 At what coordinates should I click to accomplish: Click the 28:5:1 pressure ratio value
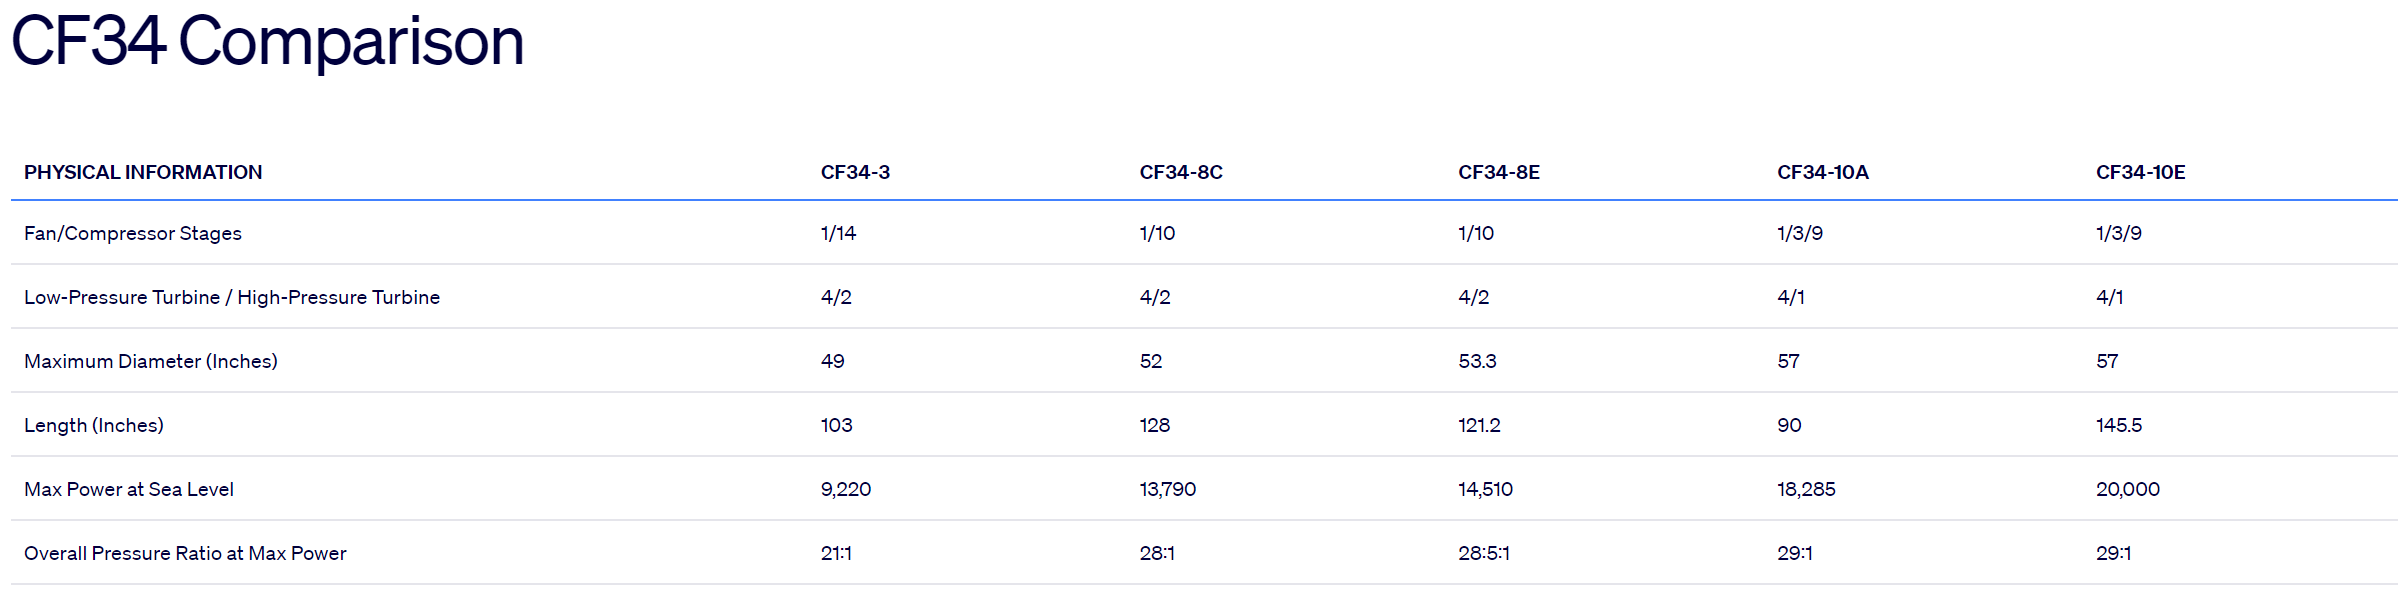click(1484, 553)
